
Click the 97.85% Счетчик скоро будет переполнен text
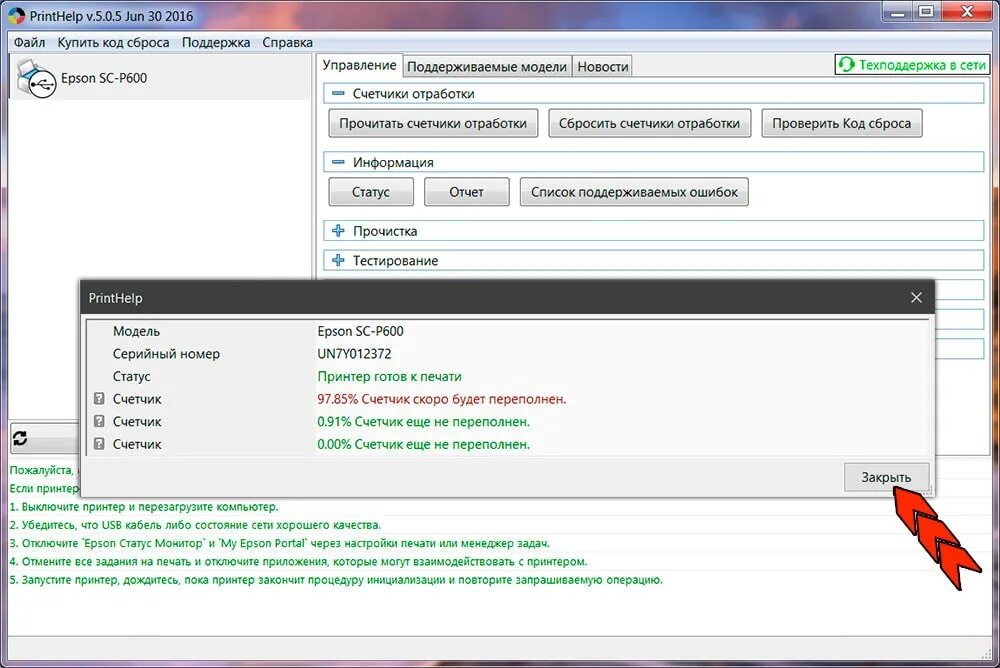pos(441,399)
